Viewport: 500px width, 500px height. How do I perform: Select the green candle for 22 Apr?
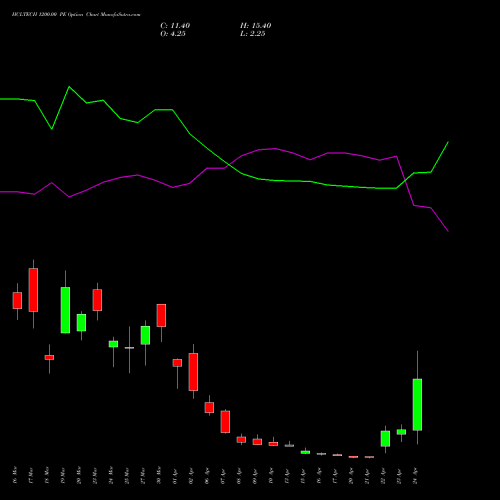tap(385, 439)
